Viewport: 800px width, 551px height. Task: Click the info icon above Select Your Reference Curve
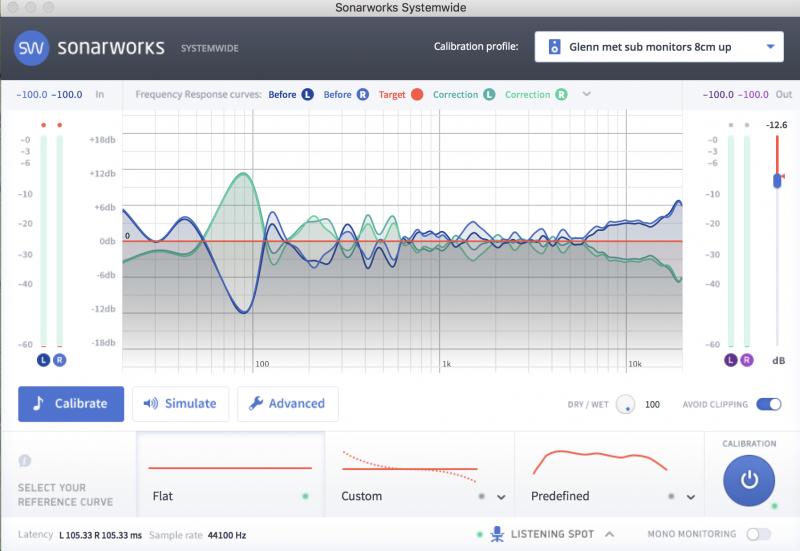[x=24, y=461]
